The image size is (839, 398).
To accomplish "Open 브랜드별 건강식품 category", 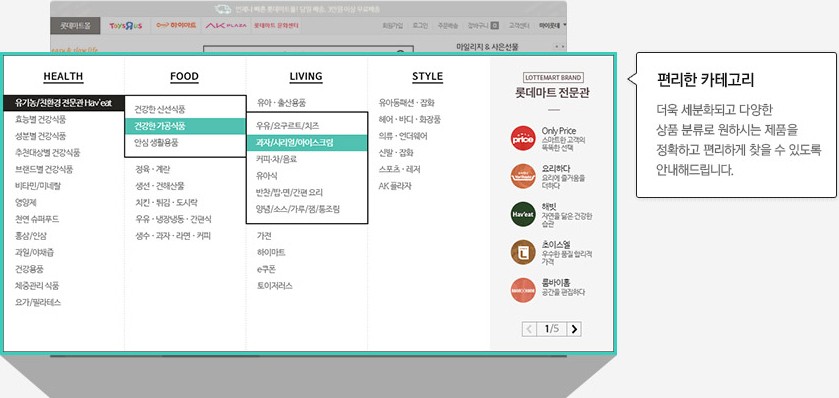I will (44, 169).
